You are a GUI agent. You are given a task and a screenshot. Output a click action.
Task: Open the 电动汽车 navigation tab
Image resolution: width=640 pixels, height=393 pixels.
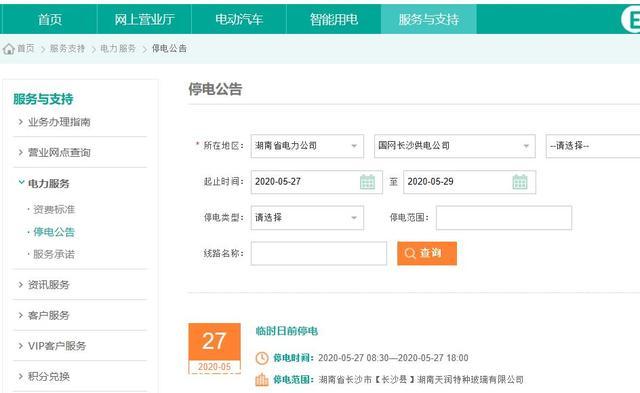(x=239, y=19)
